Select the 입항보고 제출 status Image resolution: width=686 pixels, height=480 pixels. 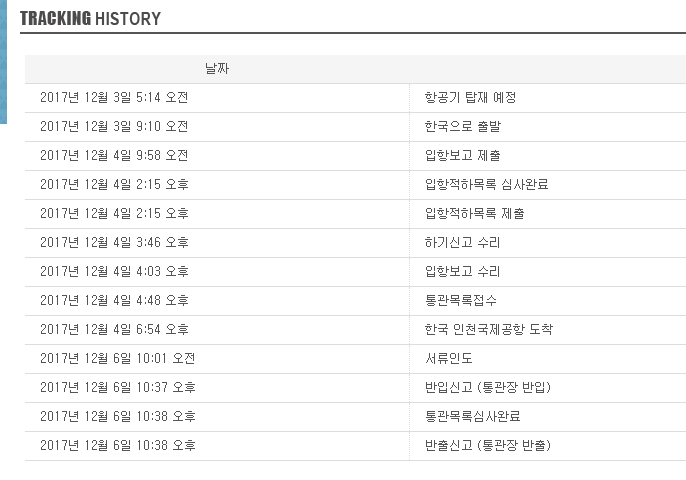463,156
